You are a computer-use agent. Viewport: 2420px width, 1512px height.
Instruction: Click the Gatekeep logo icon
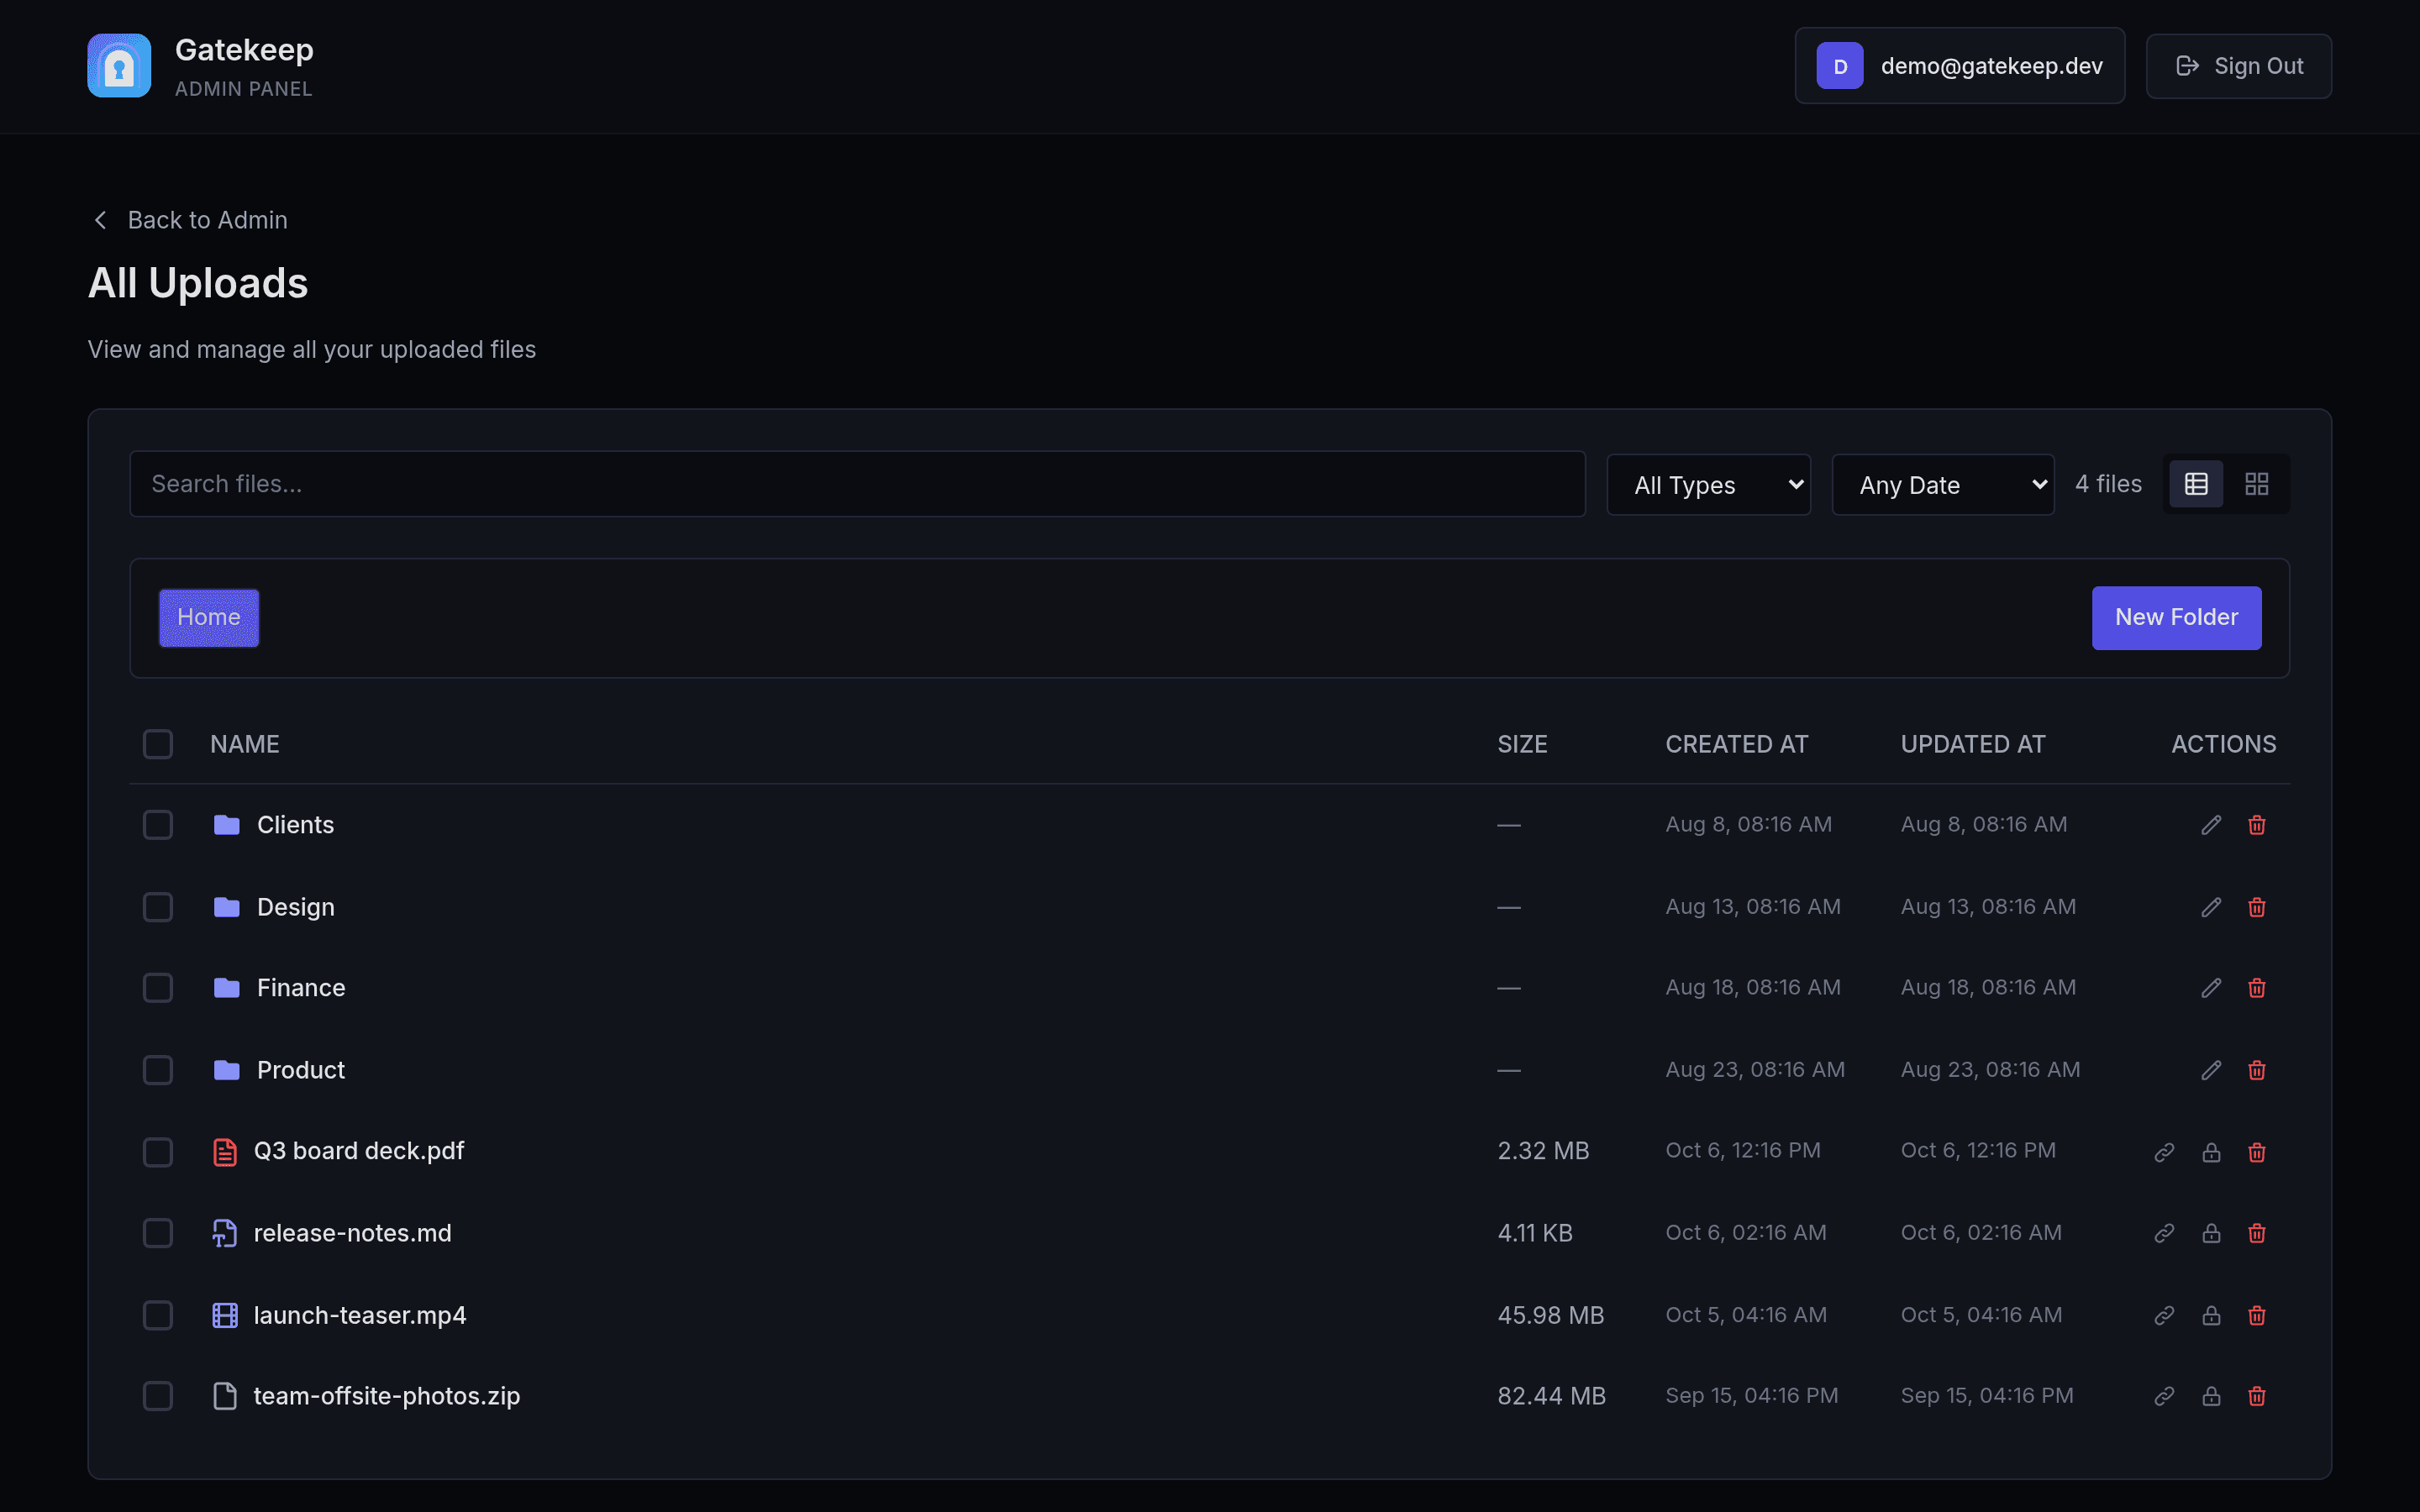tap(119, 66)
